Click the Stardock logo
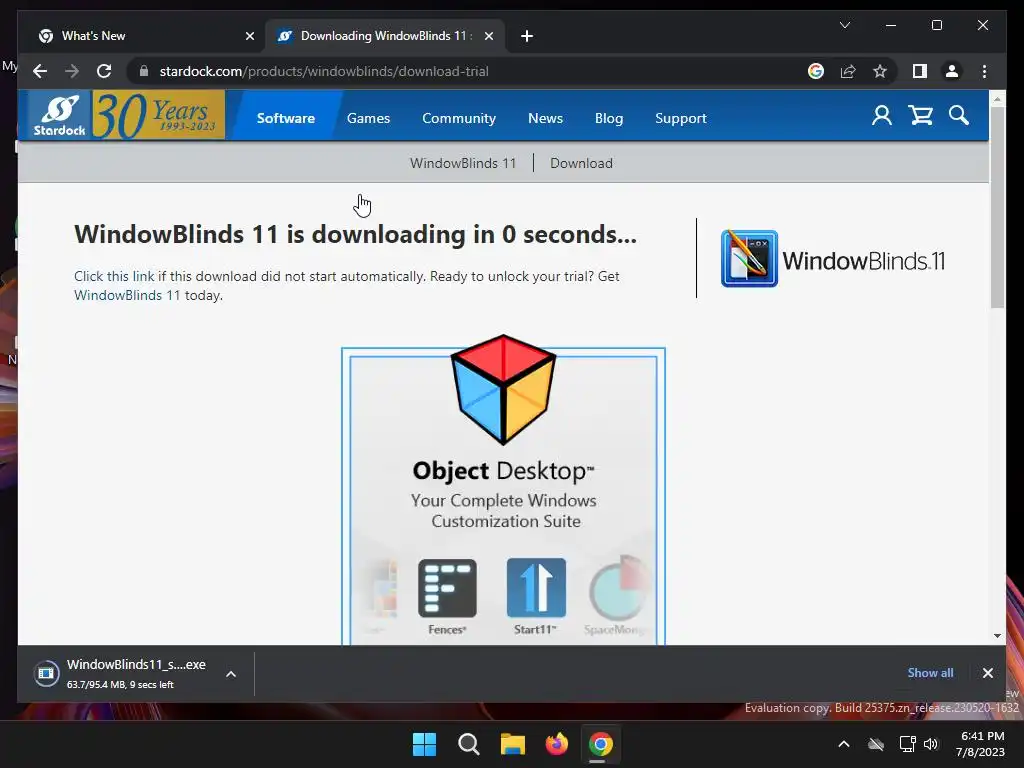This screenshot has width=1024, height=768. (59, 116)
